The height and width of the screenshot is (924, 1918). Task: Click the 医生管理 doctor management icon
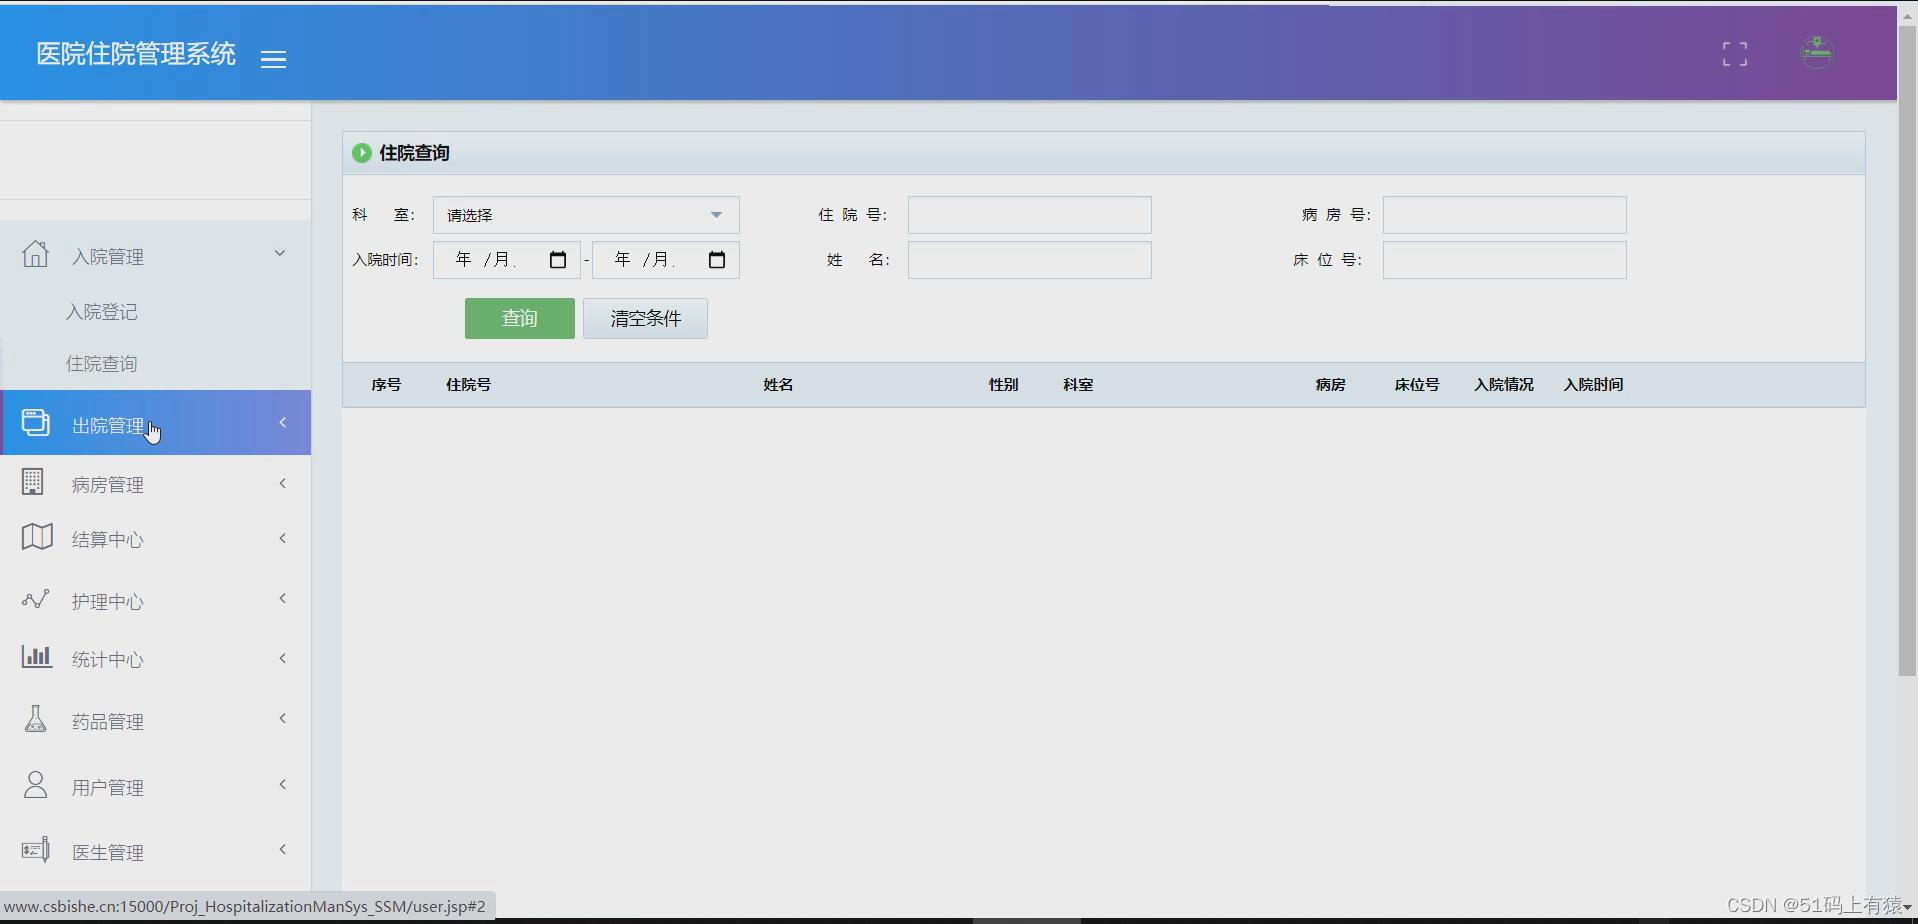point(36,848)
